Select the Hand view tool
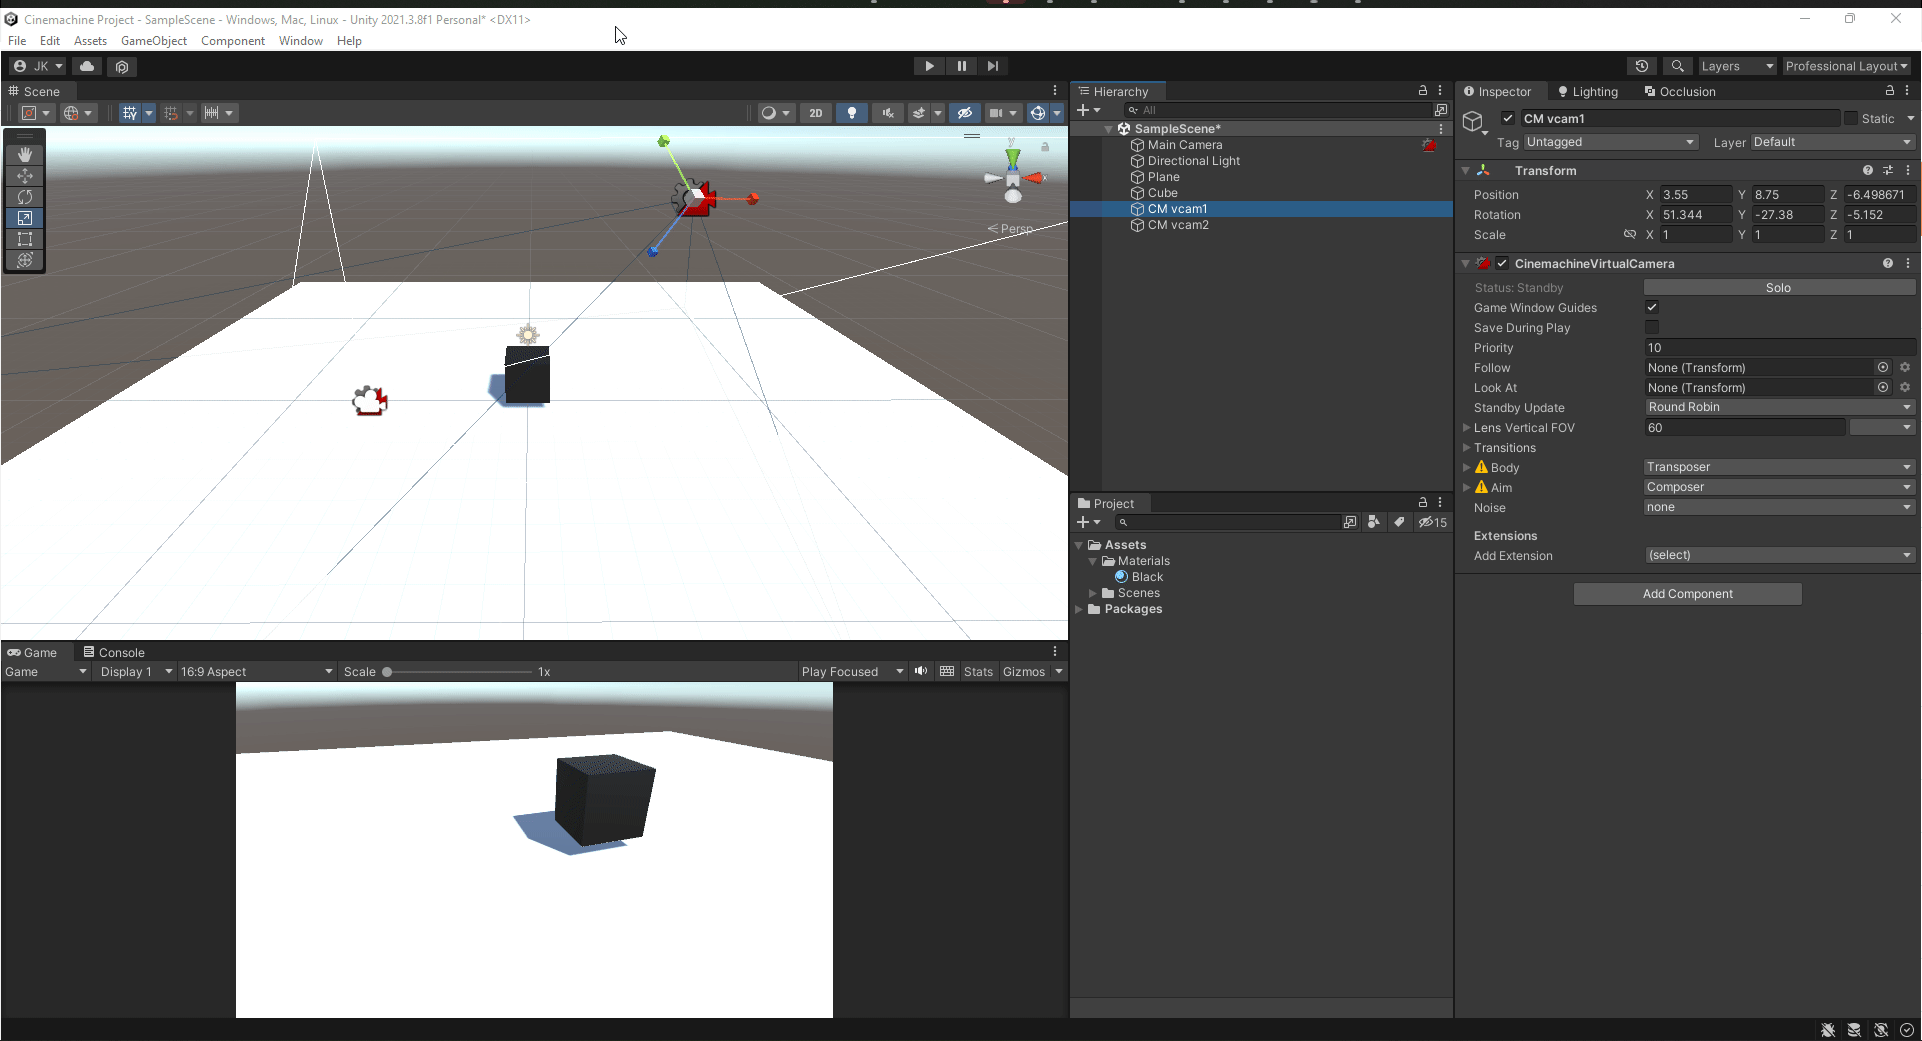 click(x=25, y=154)
